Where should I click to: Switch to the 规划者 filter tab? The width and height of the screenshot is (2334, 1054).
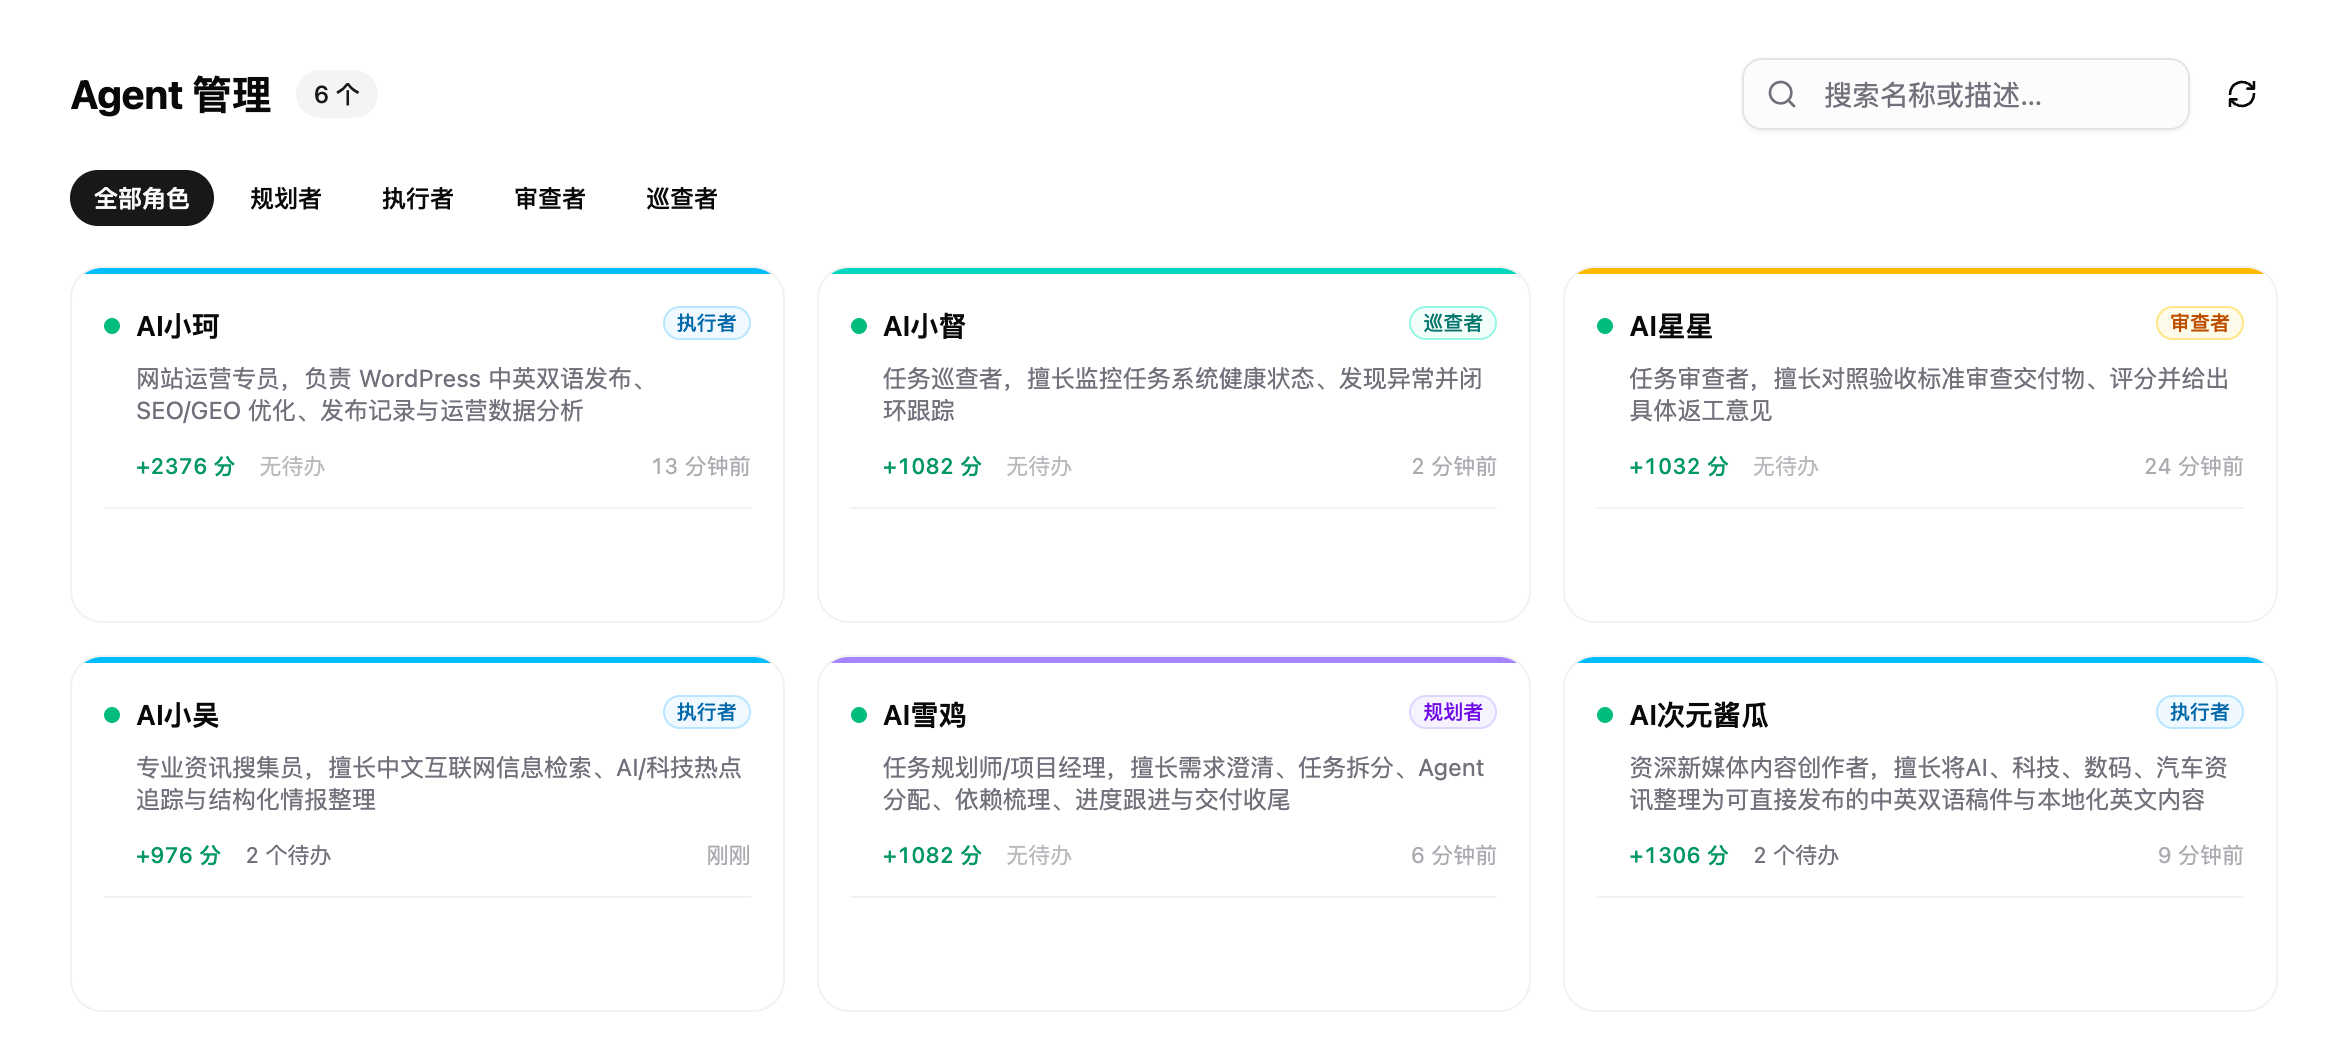point(285,198)
